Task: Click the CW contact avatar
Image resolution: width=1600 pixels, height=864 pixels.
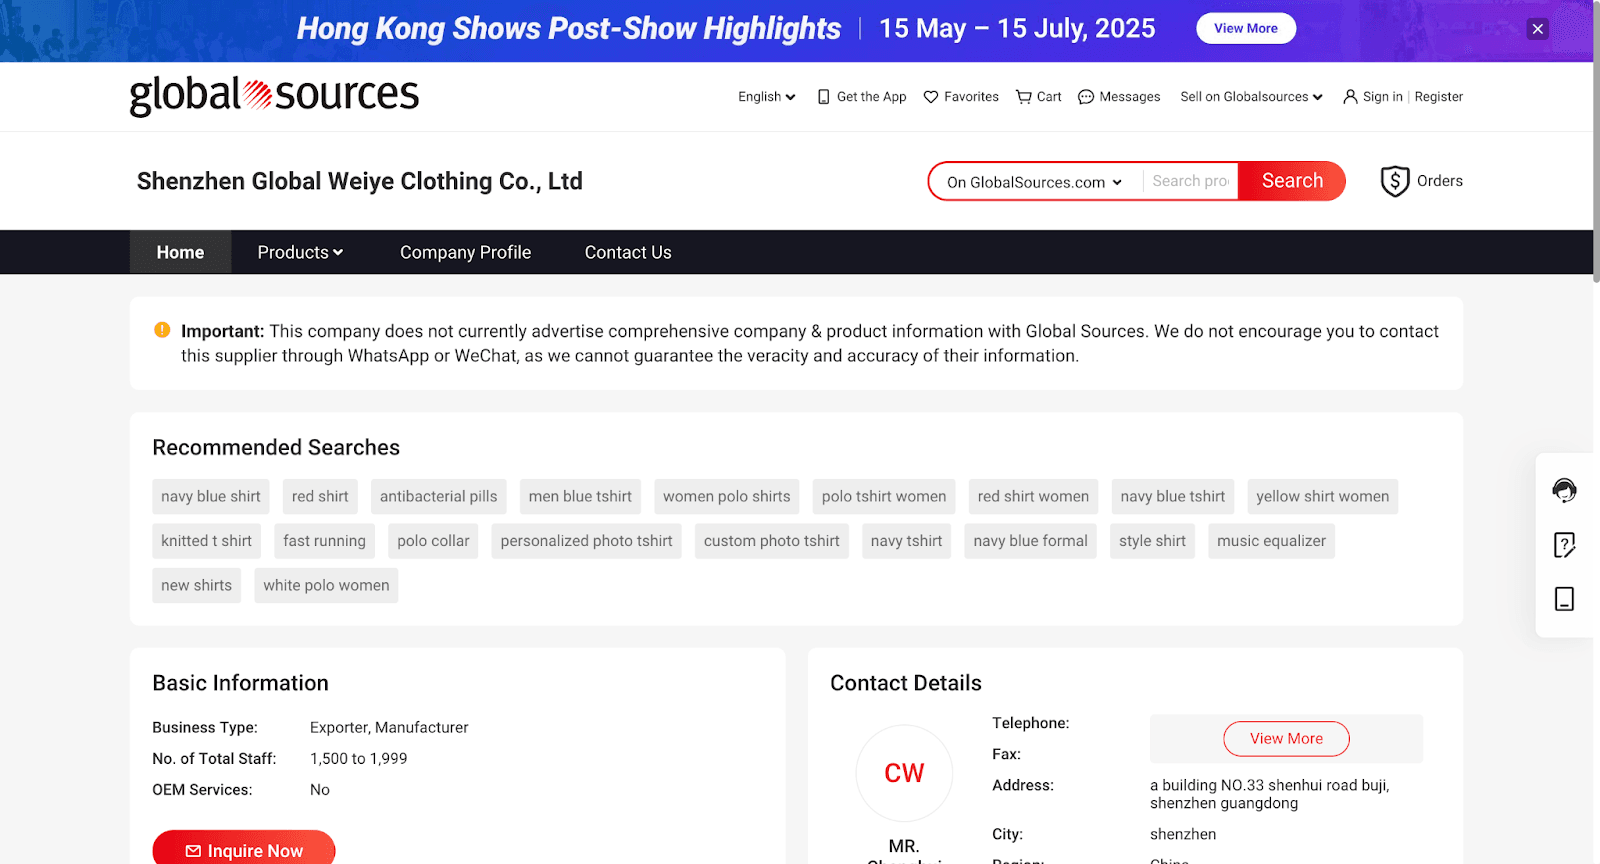Action: coord(904,773)
